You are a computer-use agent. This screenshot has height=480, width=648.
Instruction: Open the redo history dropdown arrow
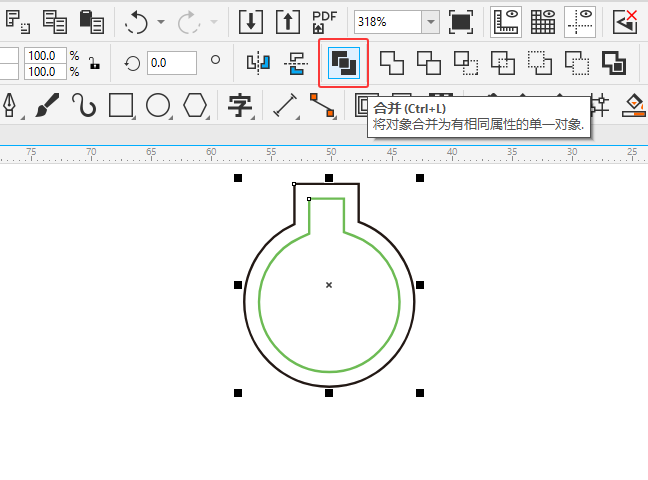214,21
